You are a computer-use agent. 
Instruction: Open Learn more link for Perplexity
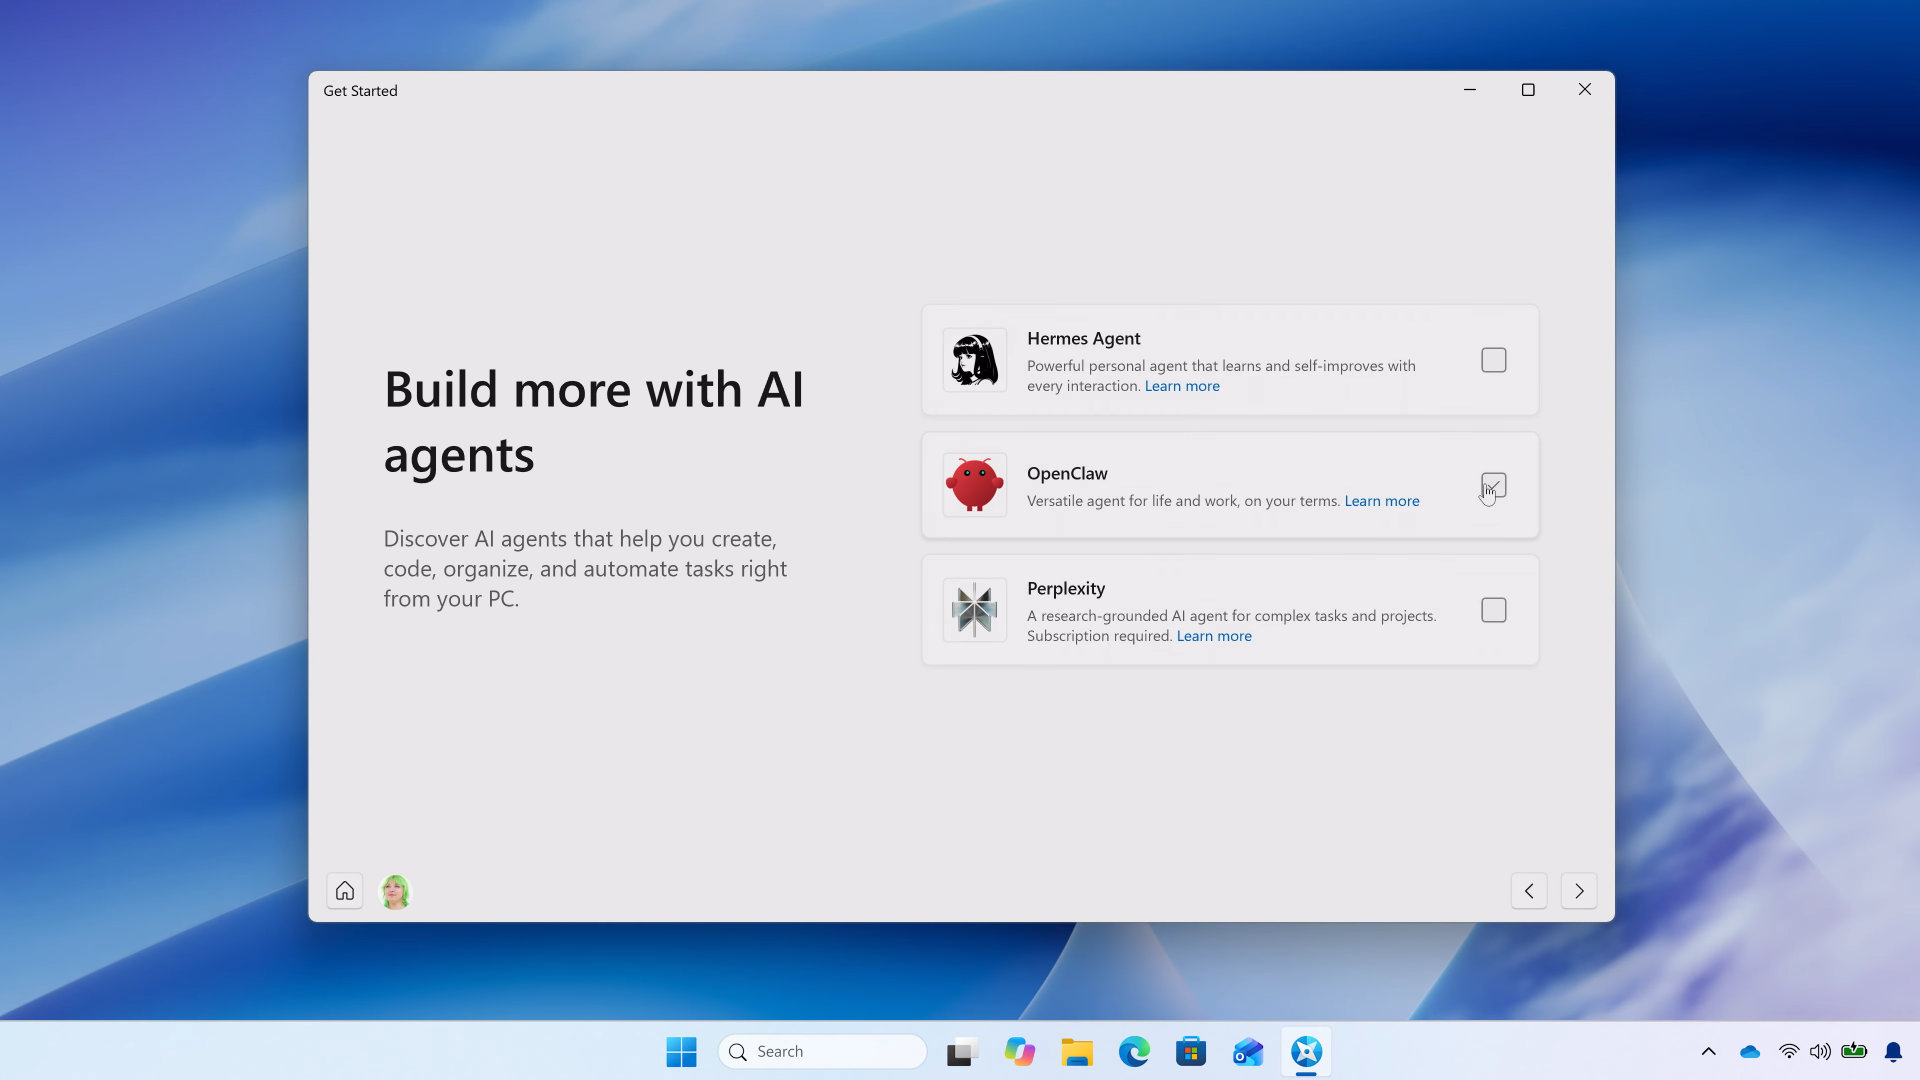[1214, 636]
